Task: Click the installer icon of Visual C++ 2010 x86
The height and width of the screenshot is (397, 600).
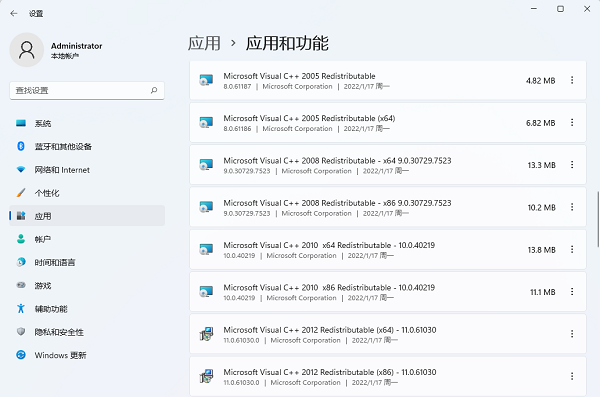Action: click(206, 292)
